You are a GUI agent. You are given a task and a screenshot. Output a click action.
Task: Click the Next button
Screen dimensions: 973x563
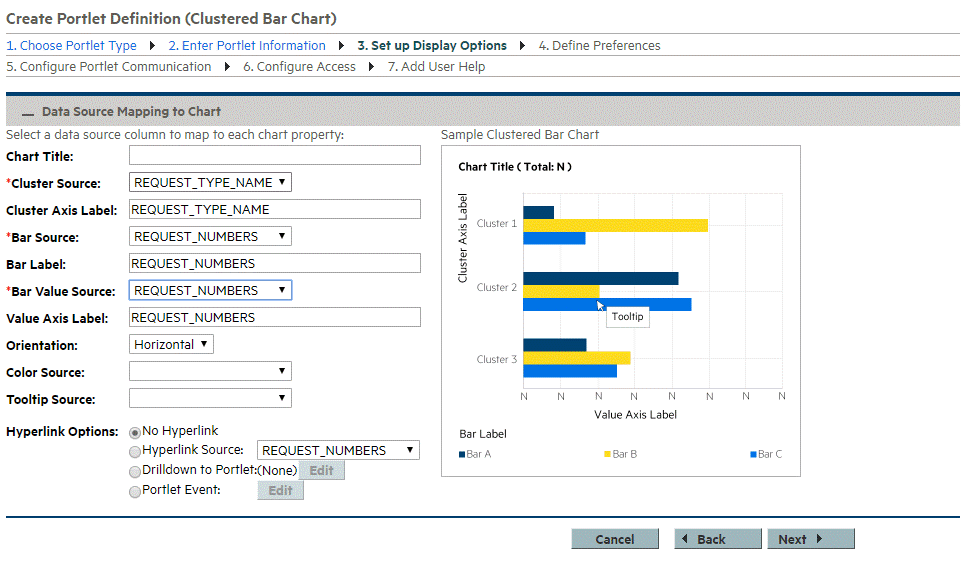click(811, 539)
